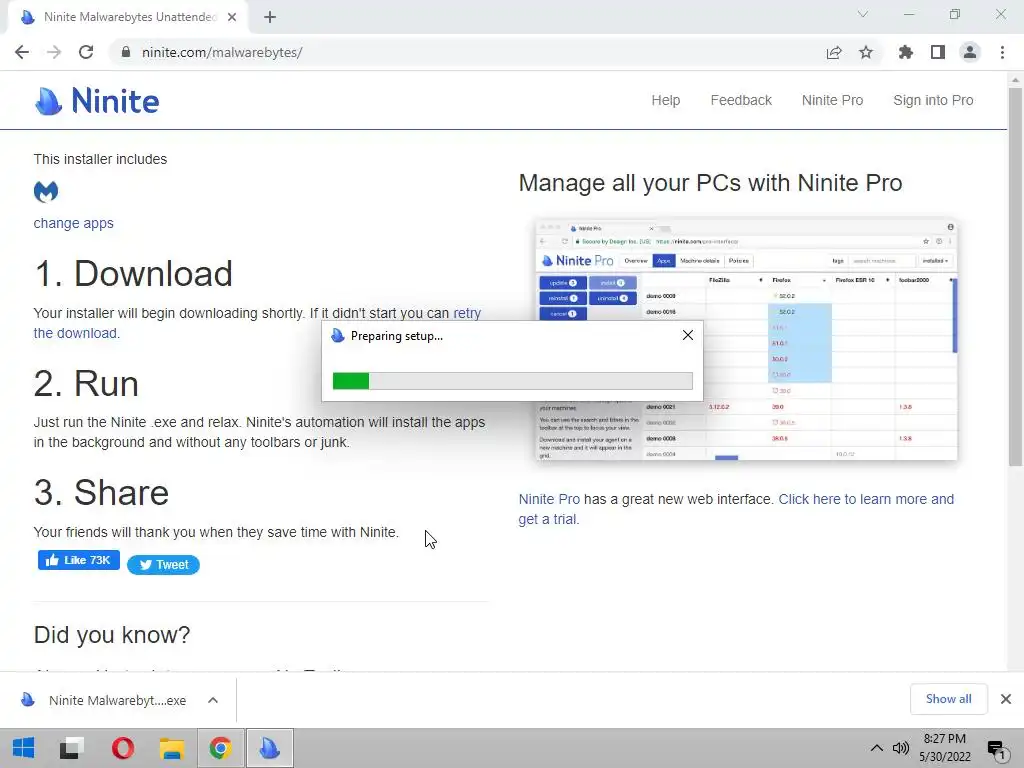
Task: Open the volume control
Action: tap(901, 748)
